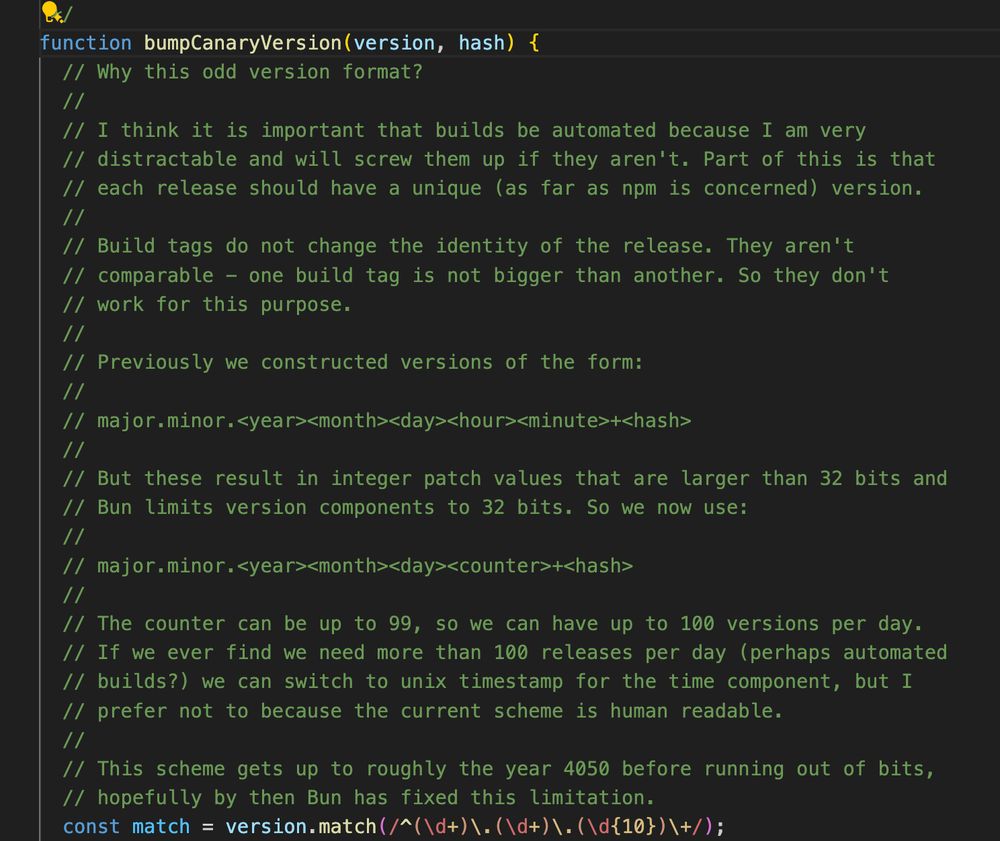Click the 'const' keyword on last line

point(91,826)
